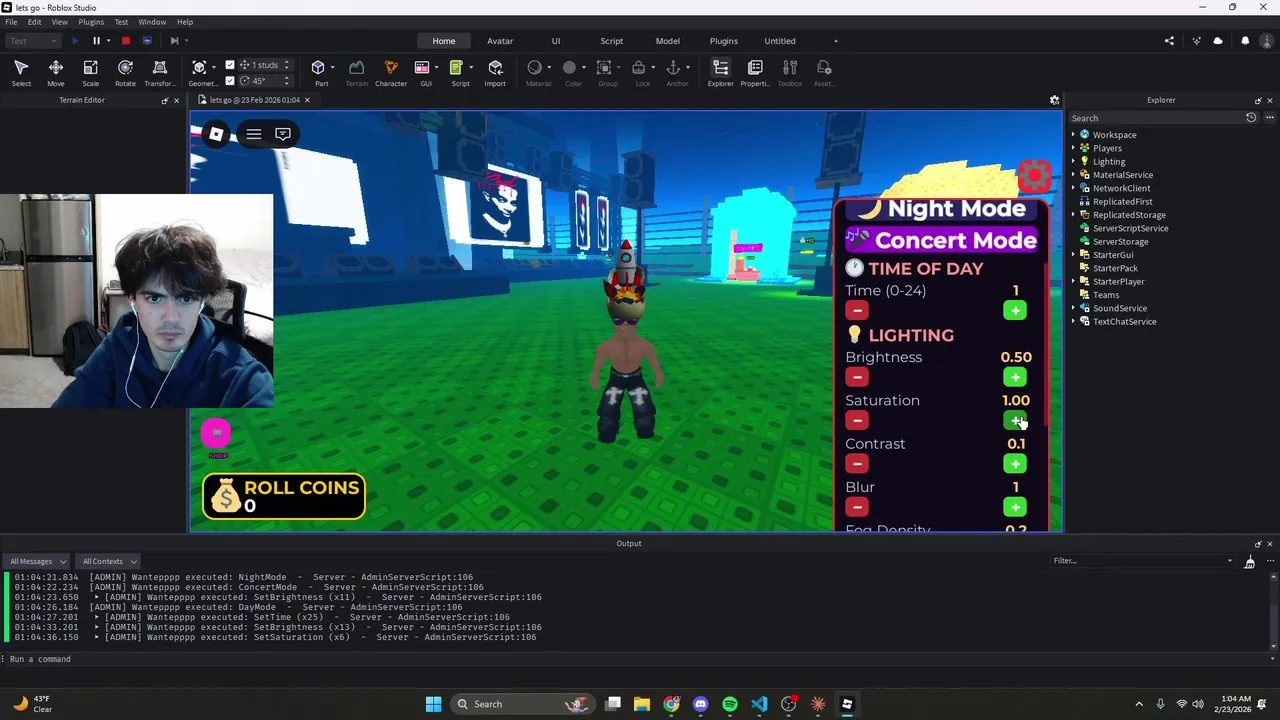Viewport: 1280px width, 720px height.
Task: Open the Properties panel button
Action: coord(755,72)
